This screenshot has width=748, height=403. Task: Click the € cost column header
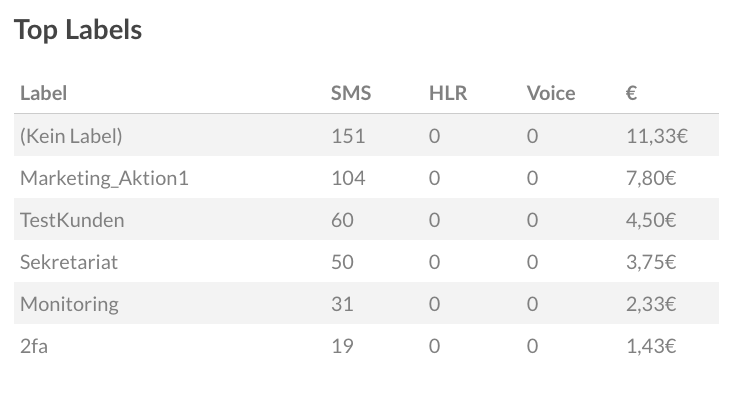point(631,93)
